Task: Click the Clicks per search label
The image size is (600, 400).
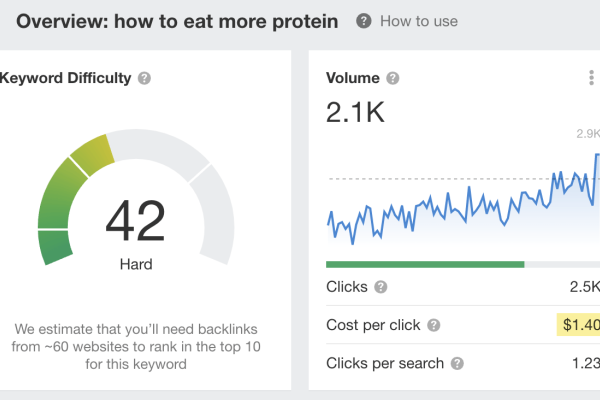Action: 384,364
